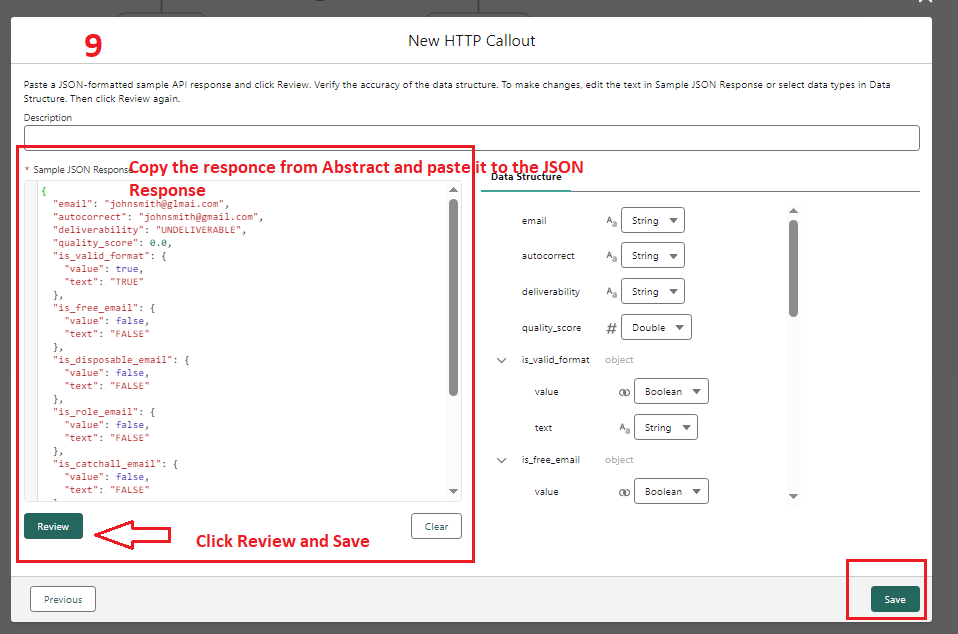Open the is_valid_format value Boolean dropdown
The width and height of the screenshot is (958, 634).
(671, 391)
